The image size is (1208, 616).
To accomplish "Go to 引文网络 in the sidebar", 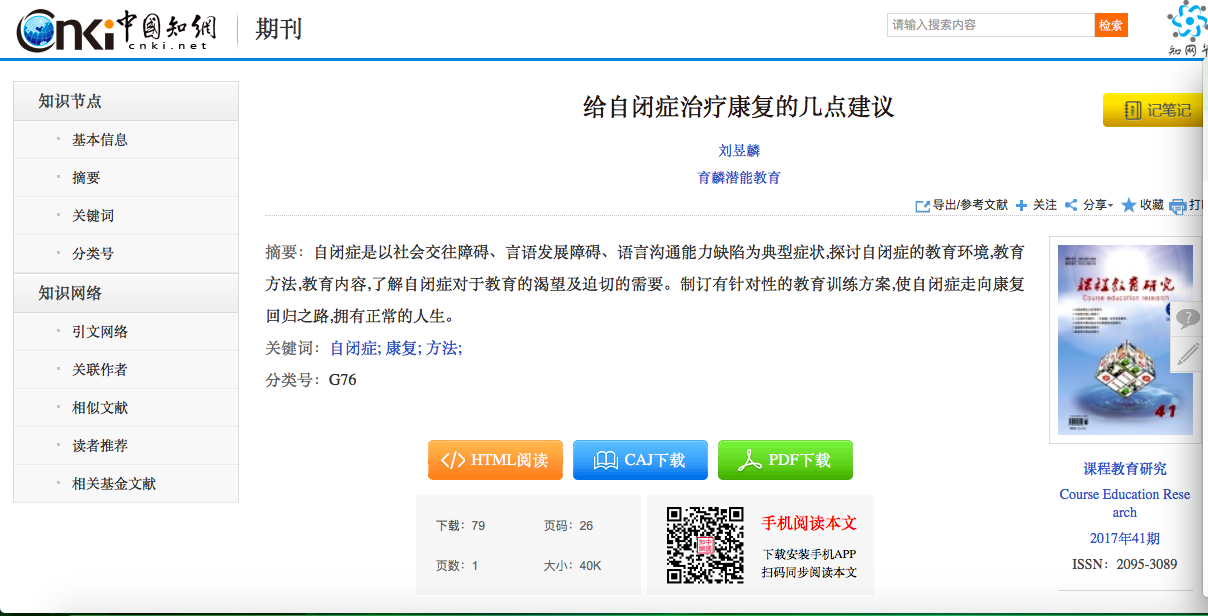I will [100, 332].
